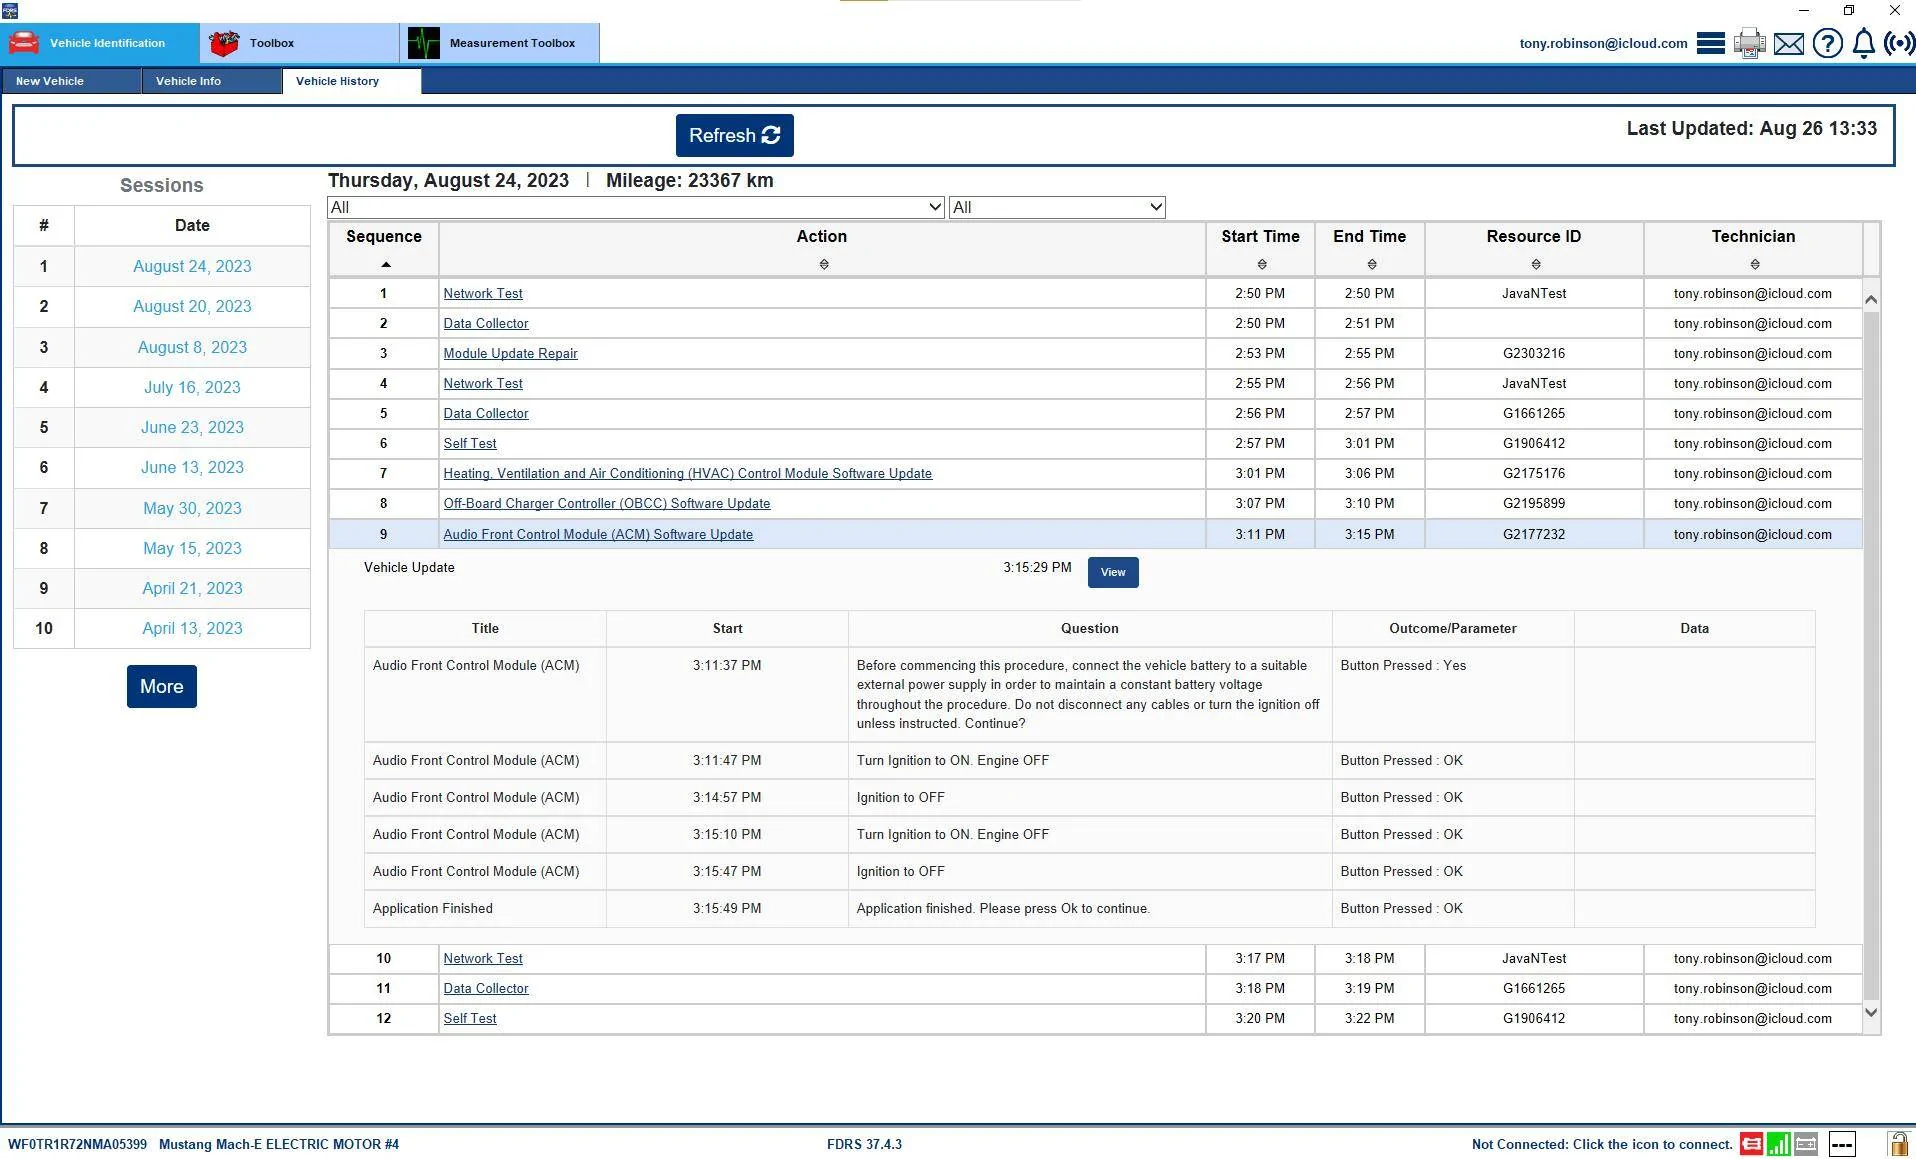Sort the table by the Sequence column arrow
Screen dimensions: 1916x1159
(x=385, y=265)
